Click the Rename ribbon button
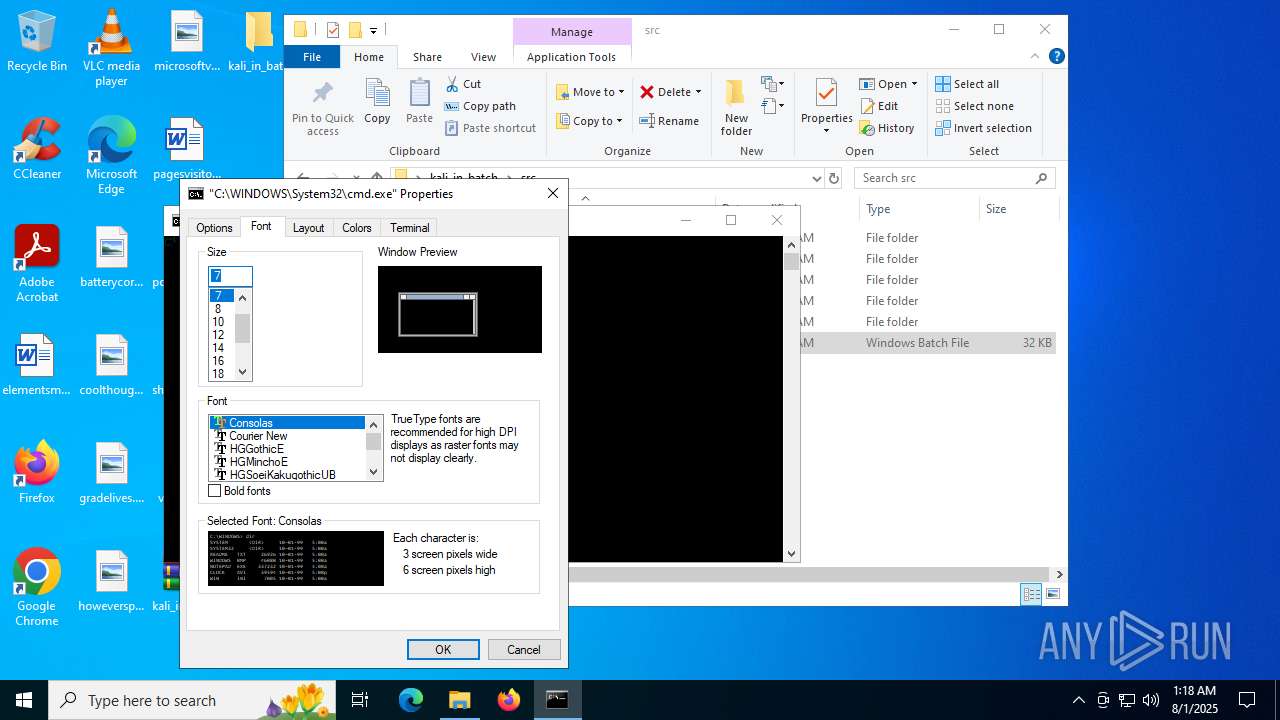The width and height of the screenshot is (1280, 720). tap(670, 121)
